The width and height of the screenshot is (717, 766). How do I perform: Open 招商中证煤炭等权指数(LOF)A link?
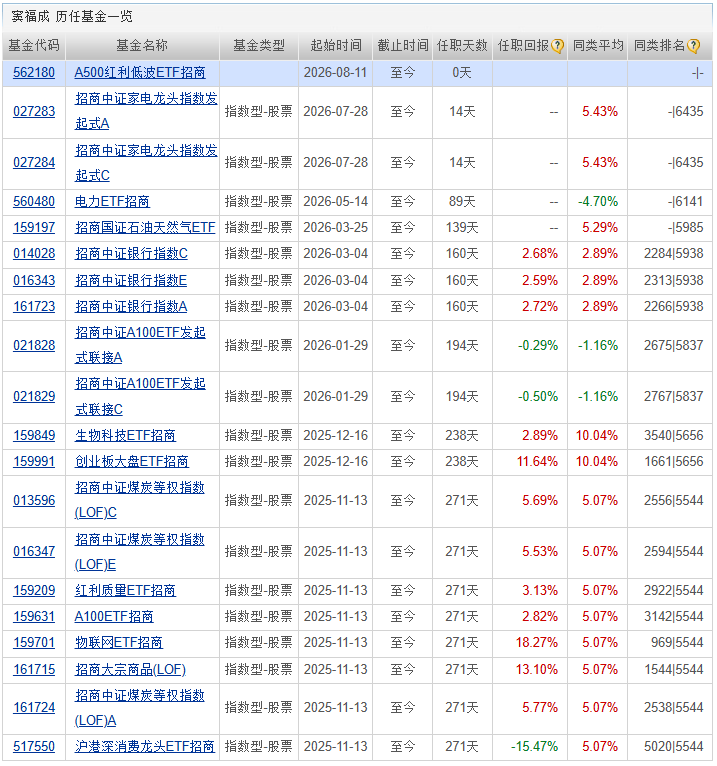[139, 708]
